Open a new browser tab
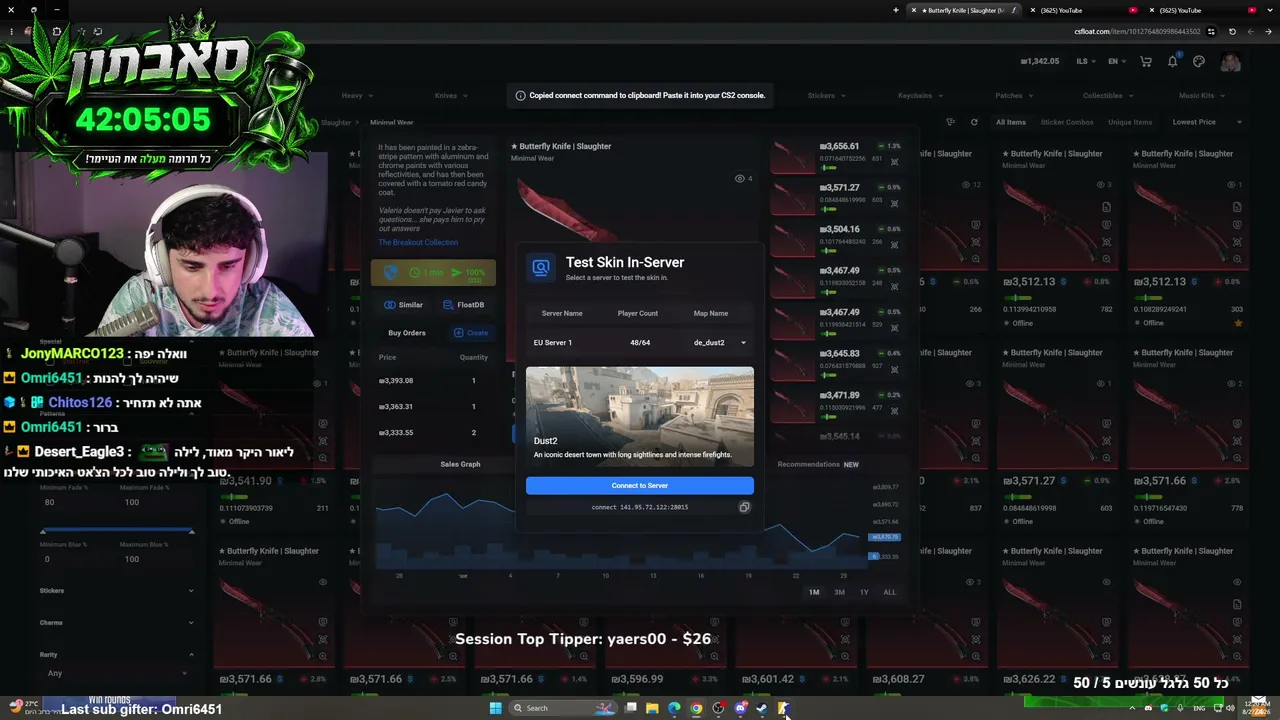The height and width of the screenshot is (720, 1280). tap(896, 10)
